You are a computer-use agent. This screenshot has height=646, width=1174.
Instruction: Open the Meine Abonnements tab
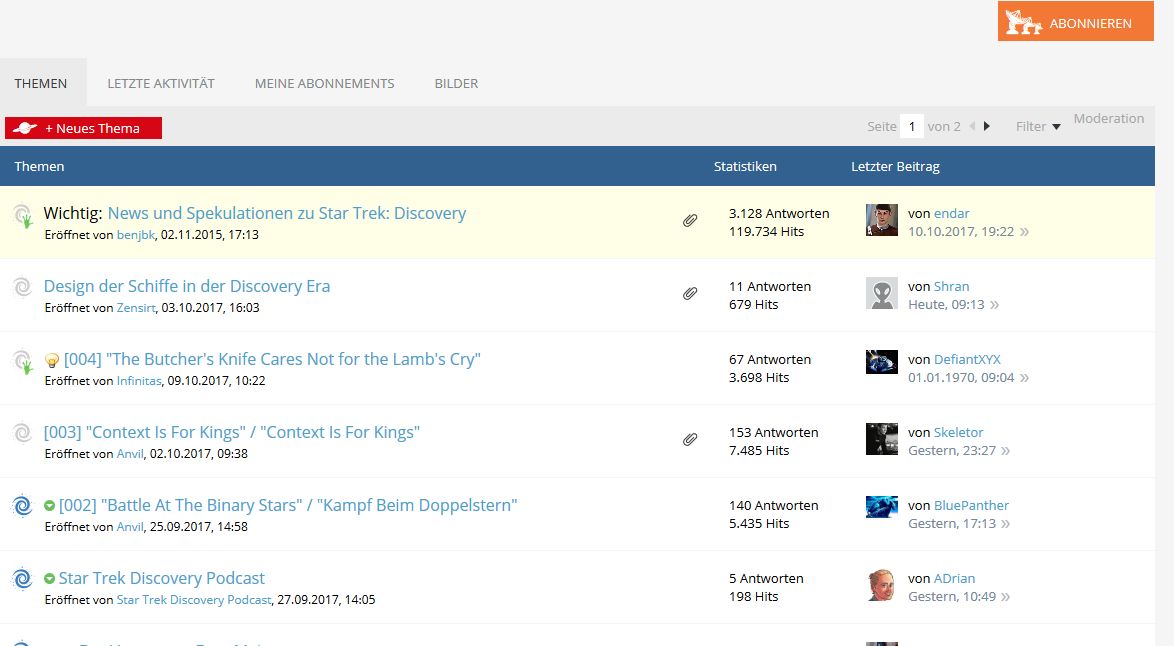click(x=324, y=83)
